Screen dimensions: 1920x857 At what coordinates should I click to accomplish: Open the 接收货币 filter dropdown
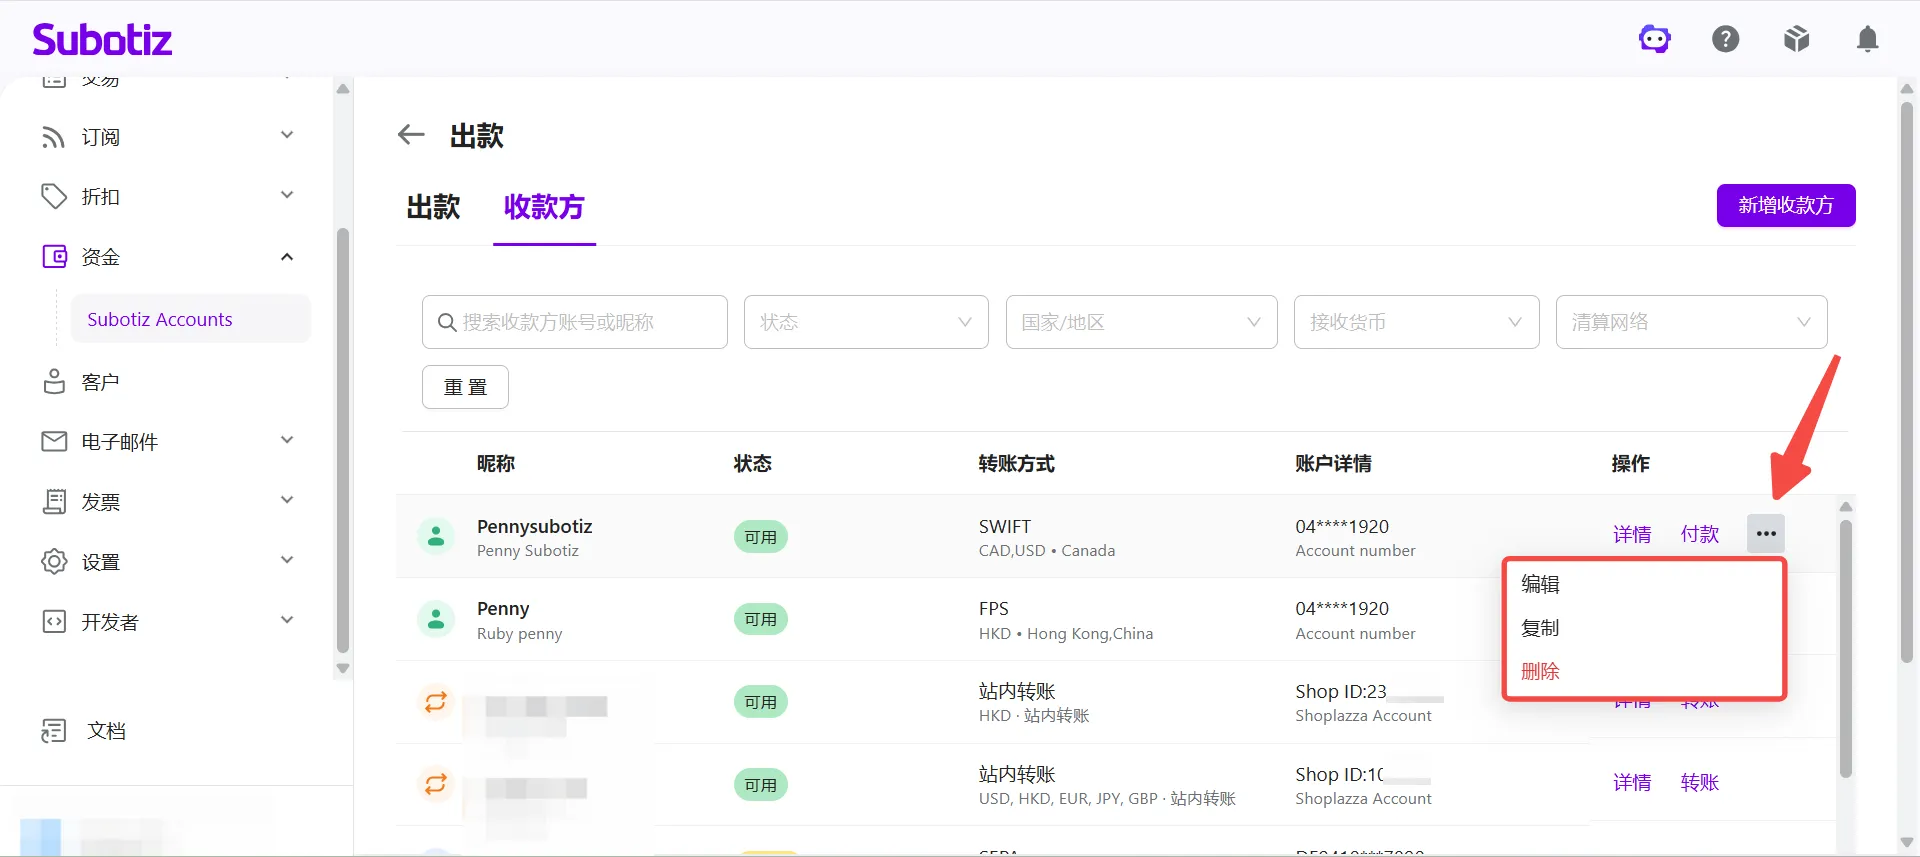[x=1416, y=322]
